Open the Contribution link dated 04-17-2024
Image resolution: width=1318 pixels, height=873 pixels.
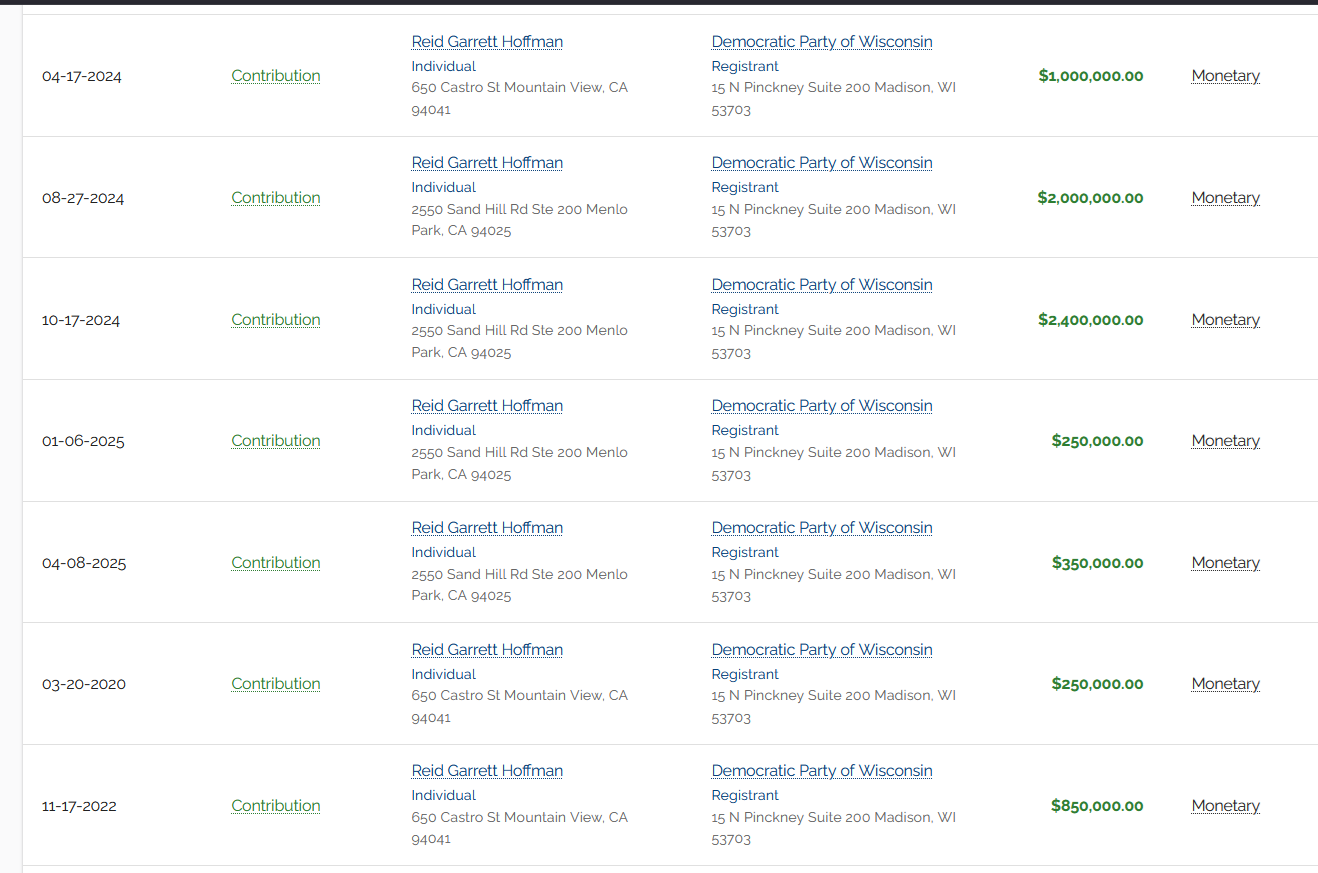276,76
